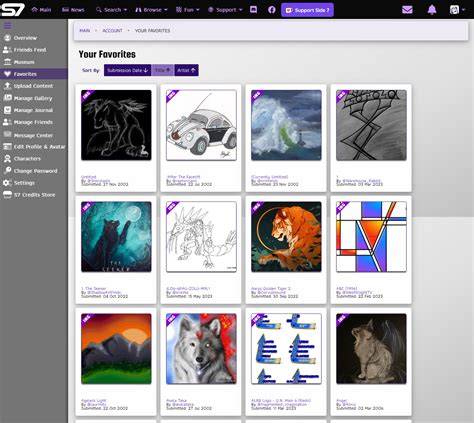The image size is (474, 423).
Task: Click MAIN in the breadcrumb
Action: click(85, 30)
